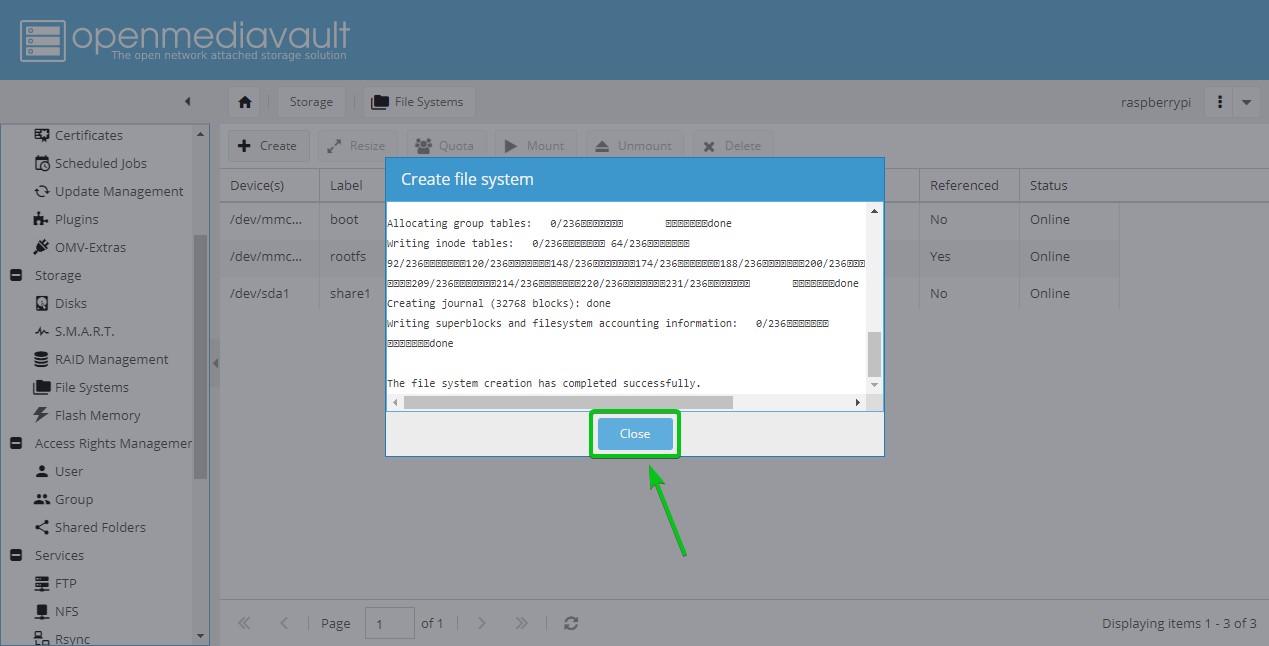The height and width of the screenshot is (646, 1269).
Task: Open OMV-Extras in the sidebar
Action: (91, 247)
